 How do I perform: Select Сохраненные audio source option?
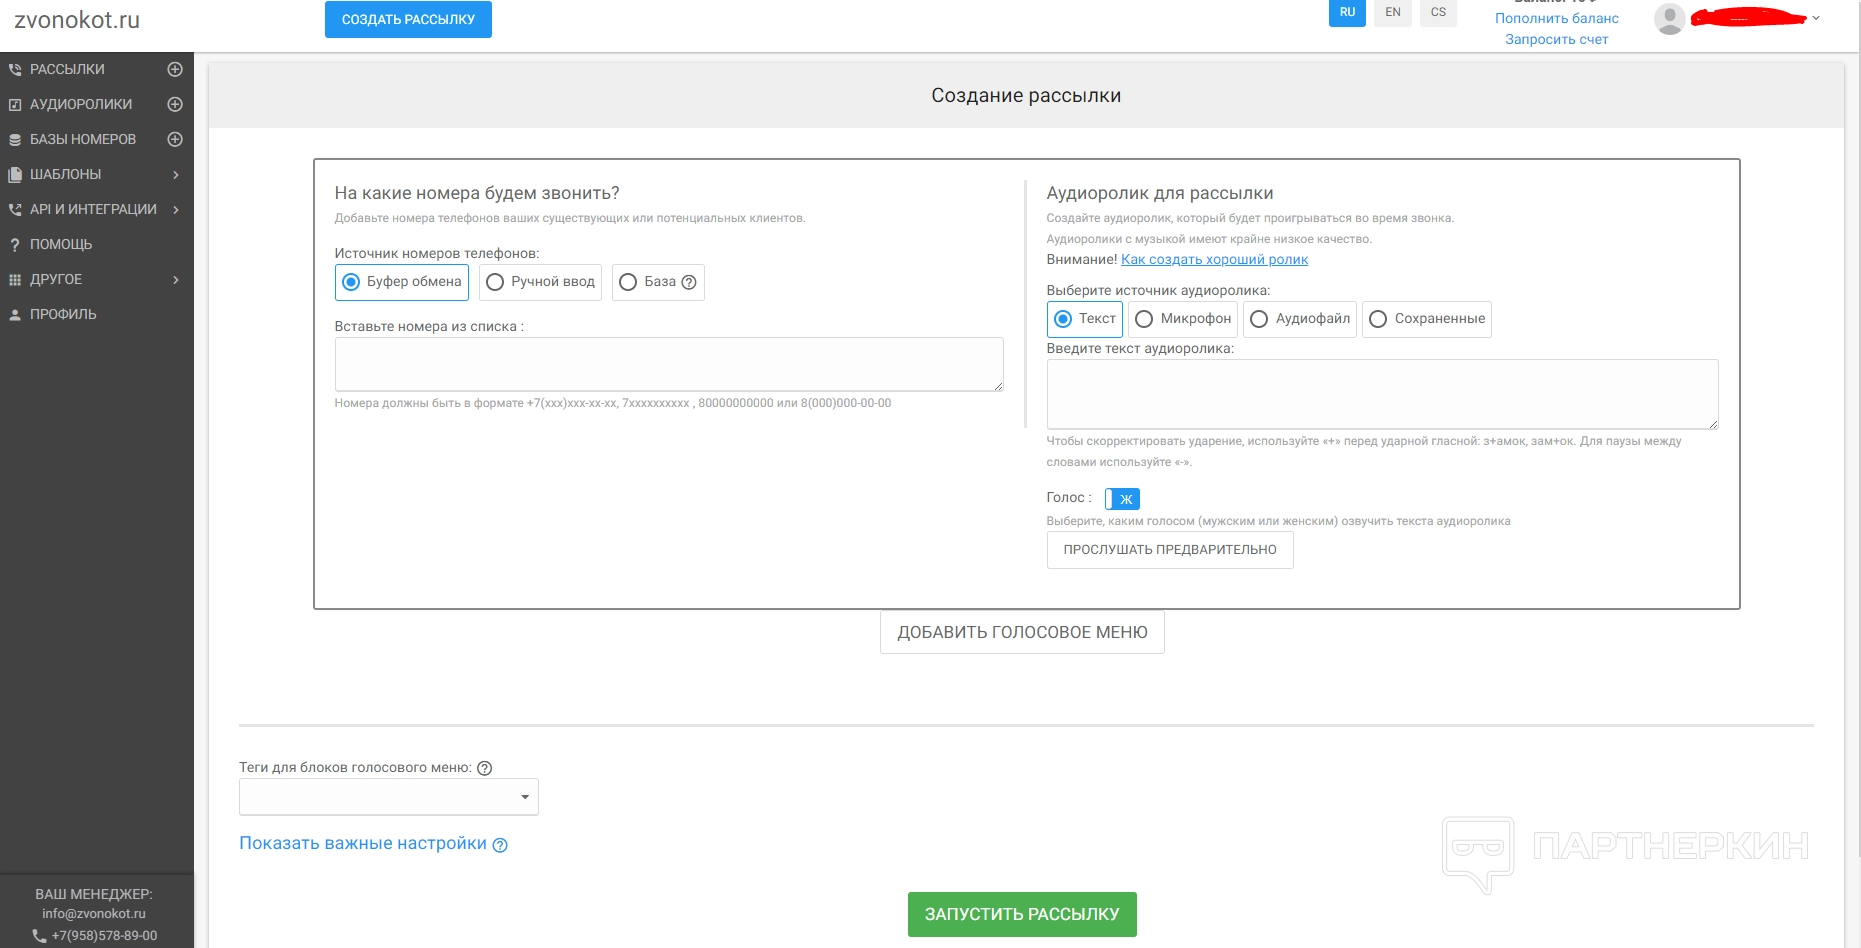coord(1378,319)
